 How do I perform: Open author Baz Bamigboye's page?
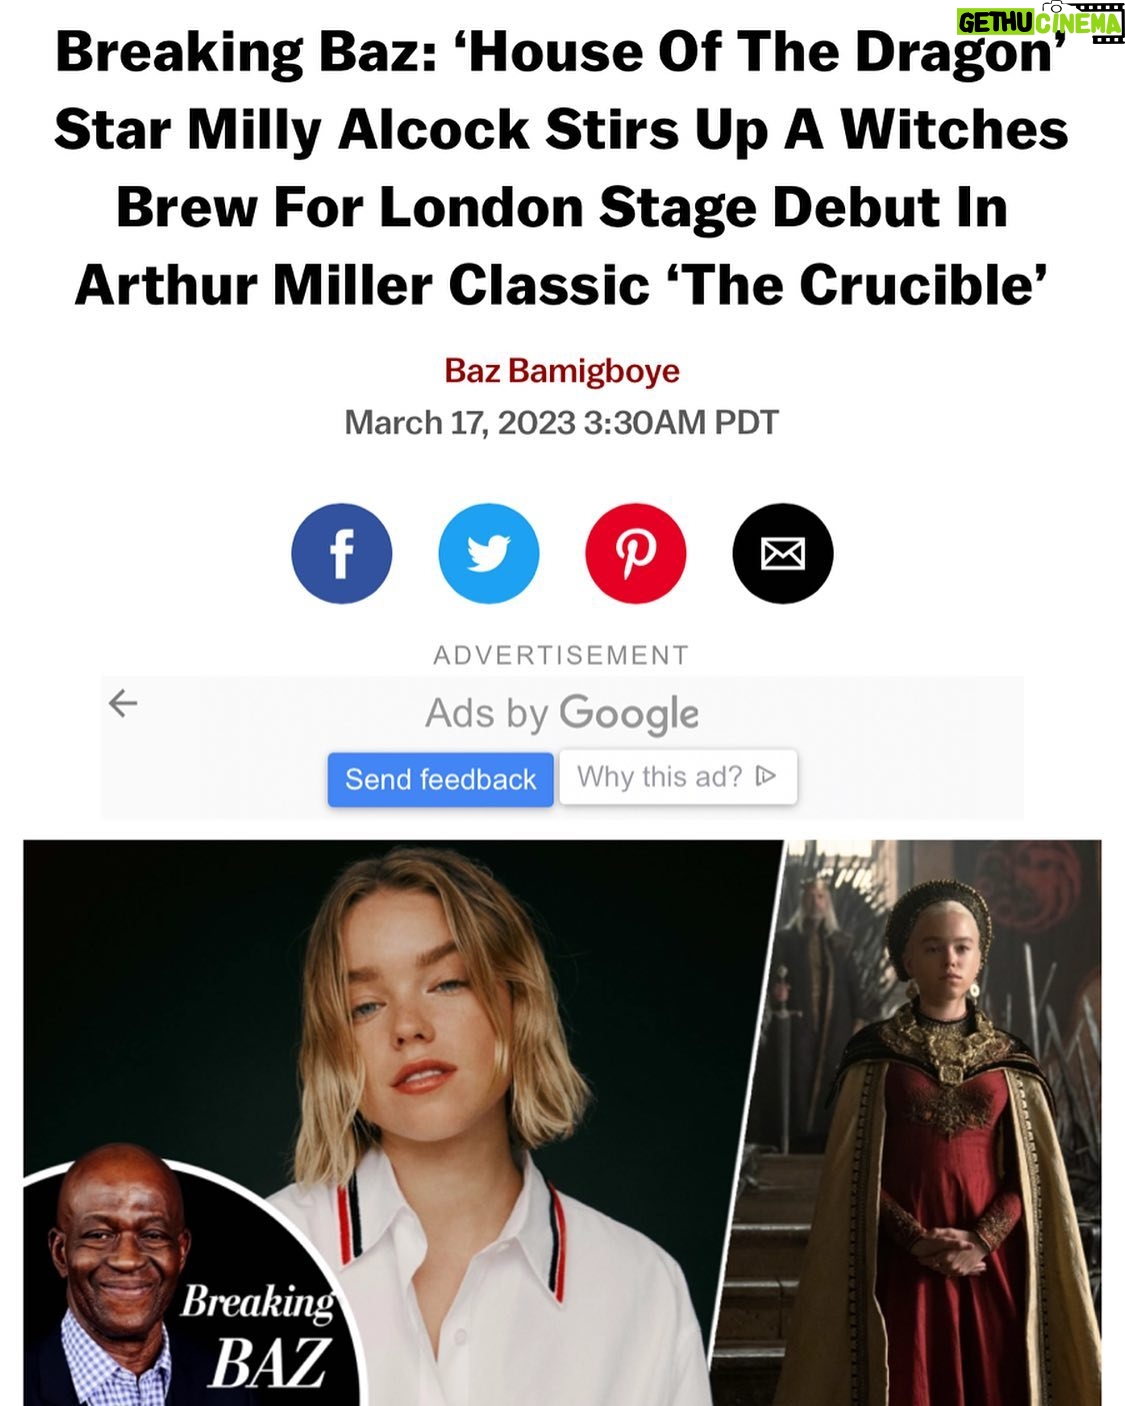click(x=562, y=370)
